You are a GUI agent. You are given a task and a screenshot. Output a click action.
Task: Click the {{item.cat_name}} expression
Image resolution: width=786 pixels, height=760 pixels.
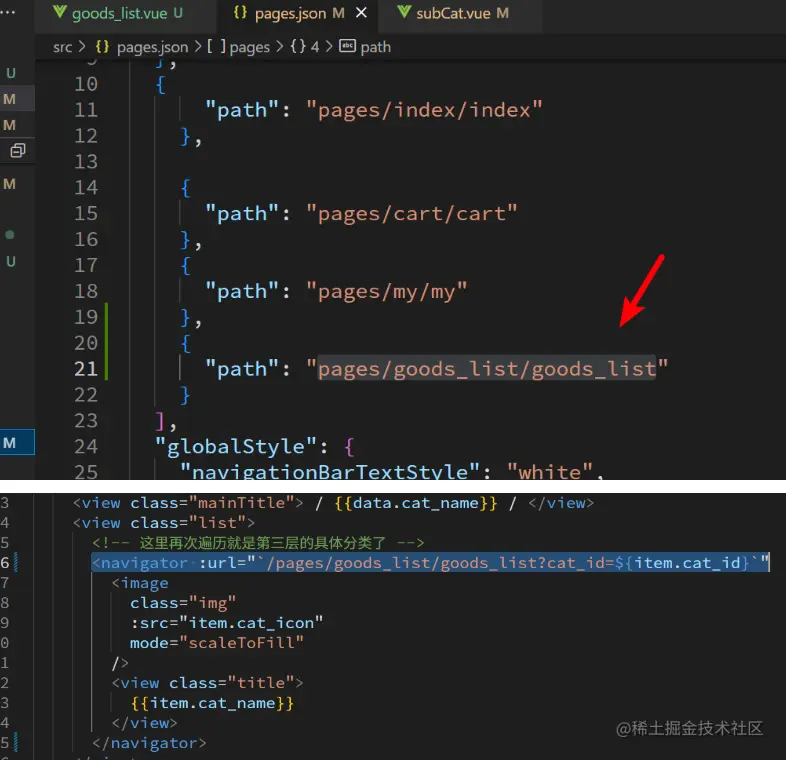(x=212, y=703)
